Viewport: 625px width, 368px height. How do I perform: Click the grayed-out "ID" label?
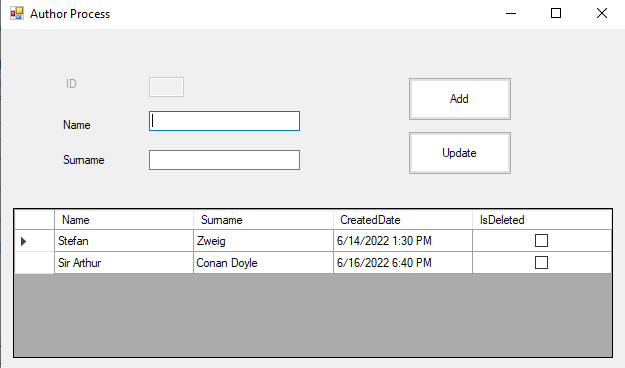[x=71, y=84]
